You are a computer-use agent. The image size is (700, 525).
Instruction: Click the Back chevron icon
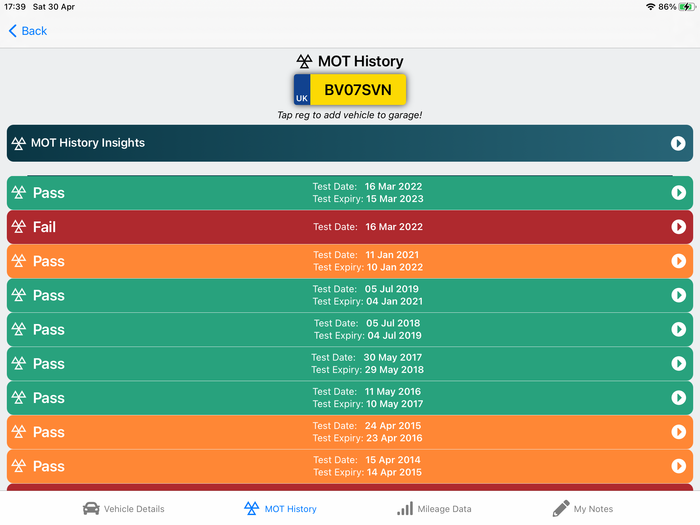(12, 31)
